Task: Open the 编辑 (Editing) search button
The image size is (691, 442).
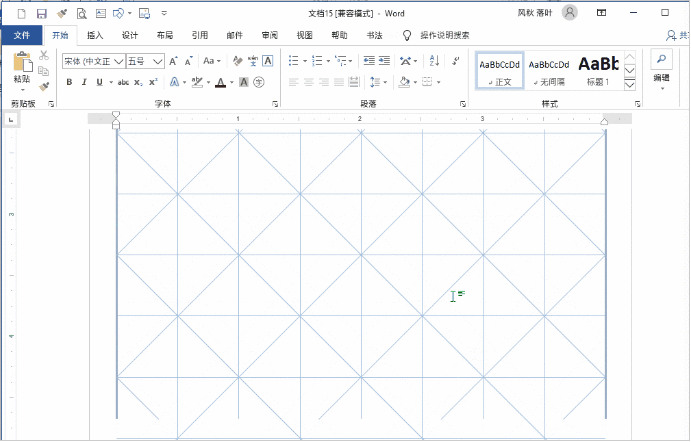Action: pos(661,59)
